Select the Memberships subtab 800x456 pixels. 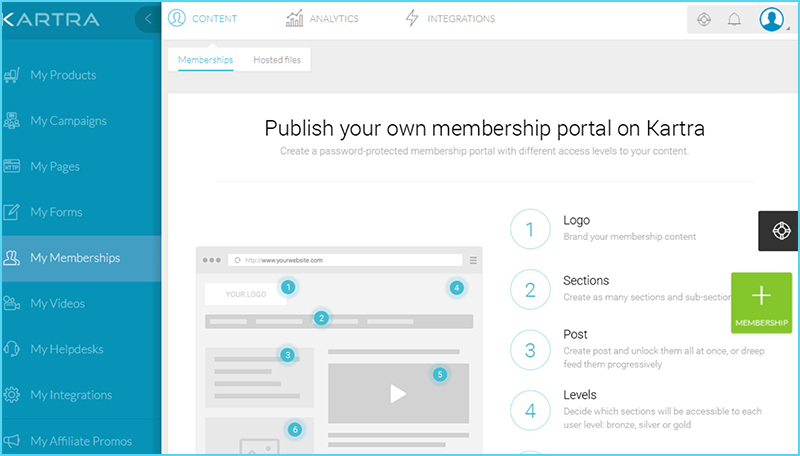(205, 60)
